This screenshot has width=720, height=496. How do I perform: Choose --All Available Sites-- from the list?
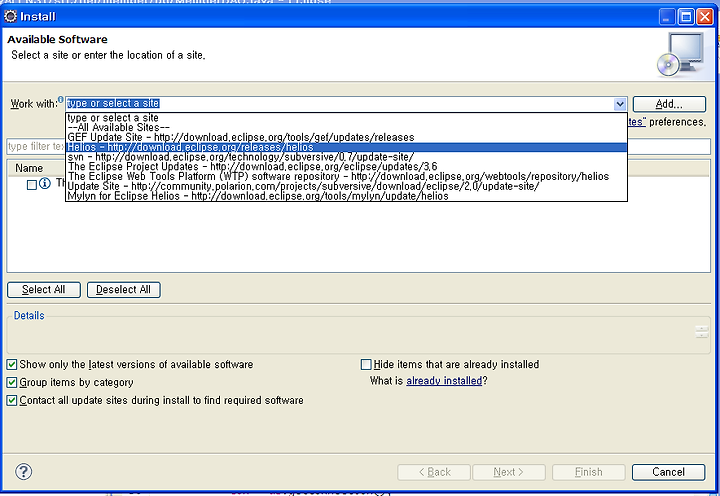(x=346, y=127)
